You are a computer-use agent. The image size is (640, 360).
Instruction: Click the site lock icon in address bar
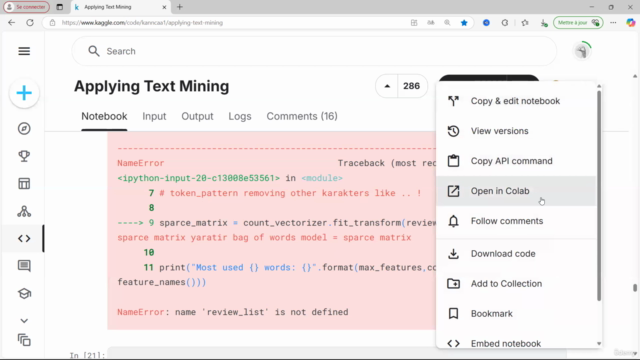[x=52, y=23]
